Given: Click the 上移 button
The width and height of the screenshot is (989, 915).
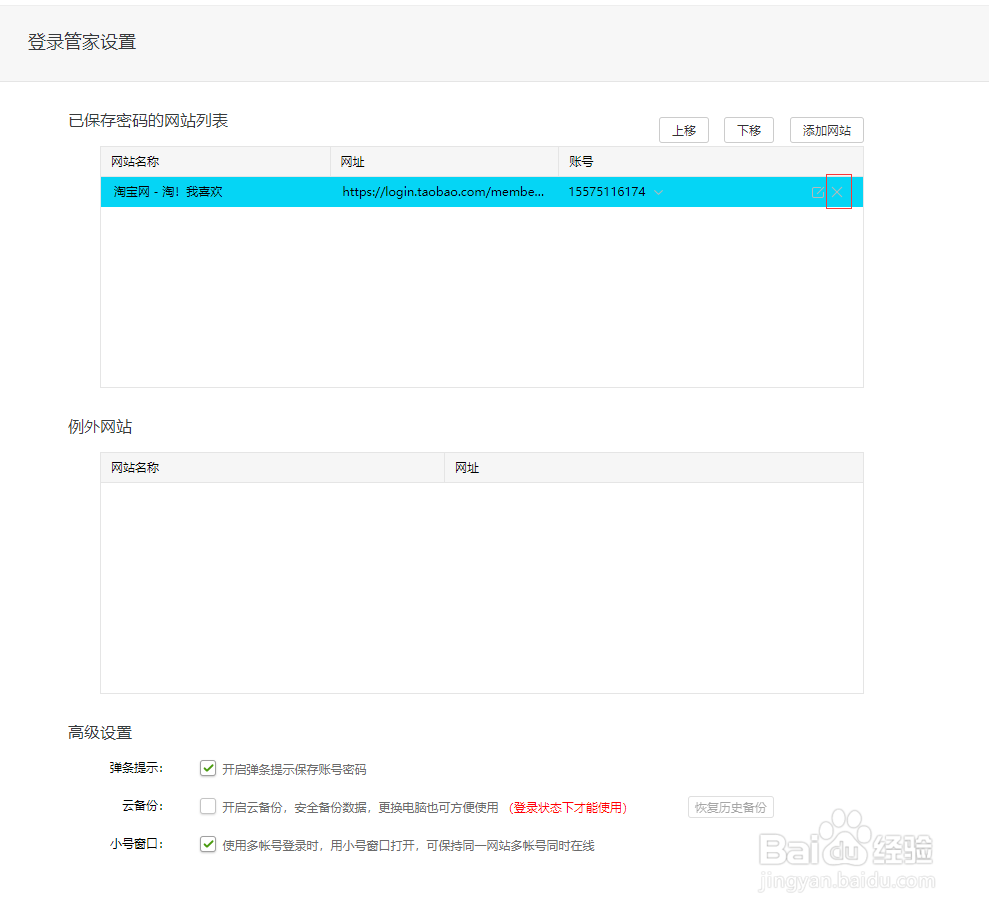Looking at the screenshot, I should pos(684,130).
